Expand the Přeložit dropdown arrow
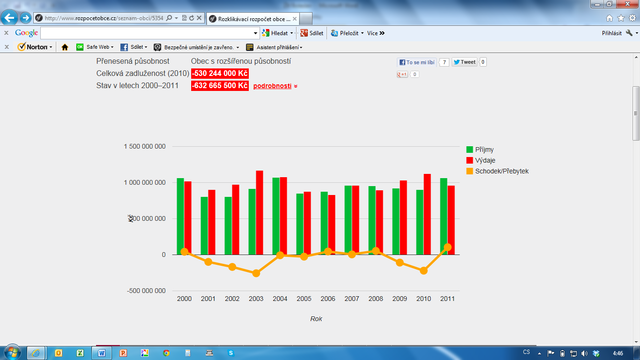 [362, 33]
